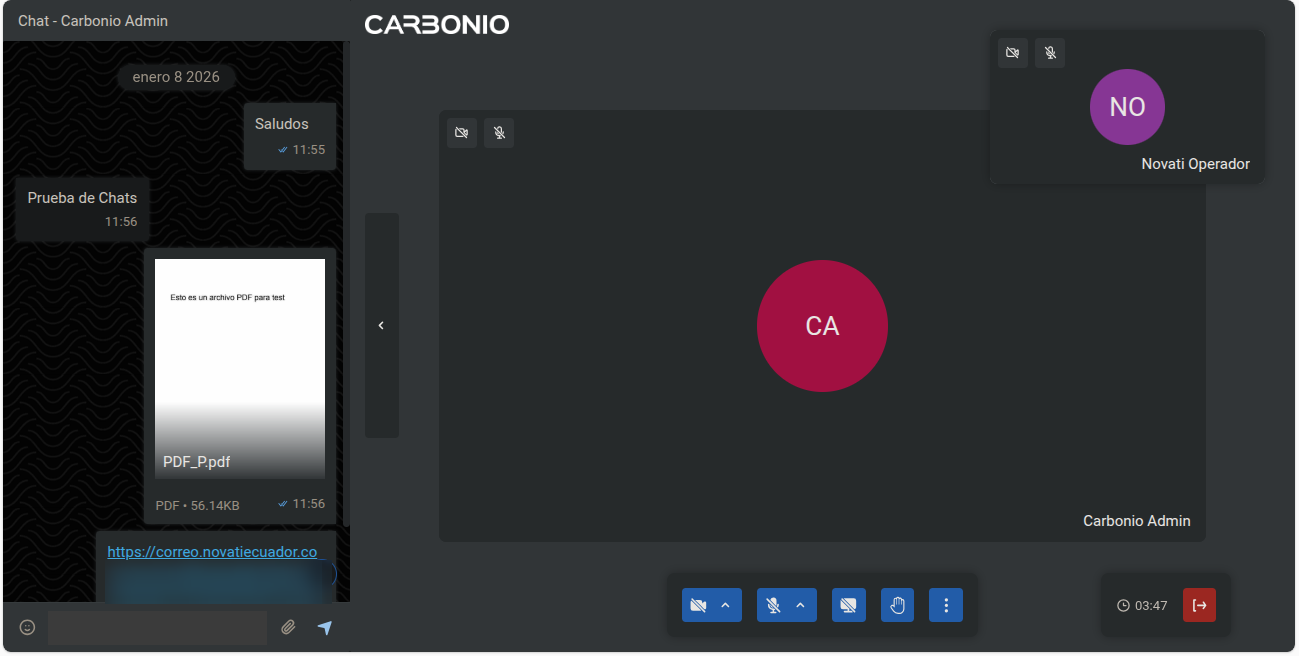
Task: Click camera-off icon on Novati Operador tile
Action: (1013, 53)
